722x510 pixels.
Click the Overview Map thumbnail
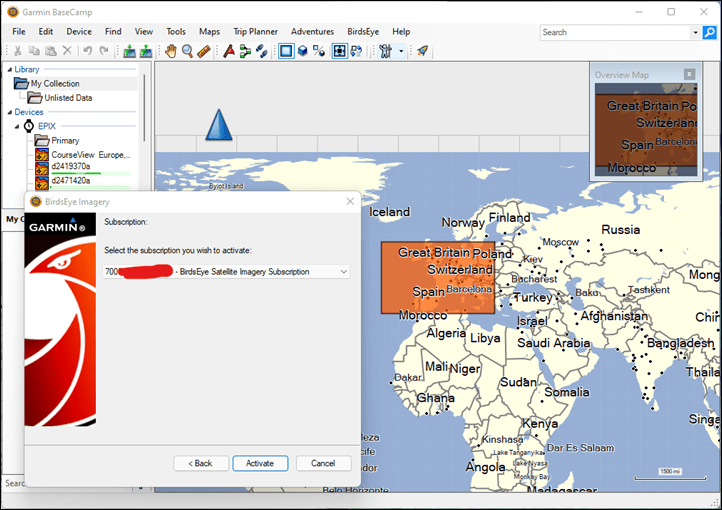(x=646, y=129)
